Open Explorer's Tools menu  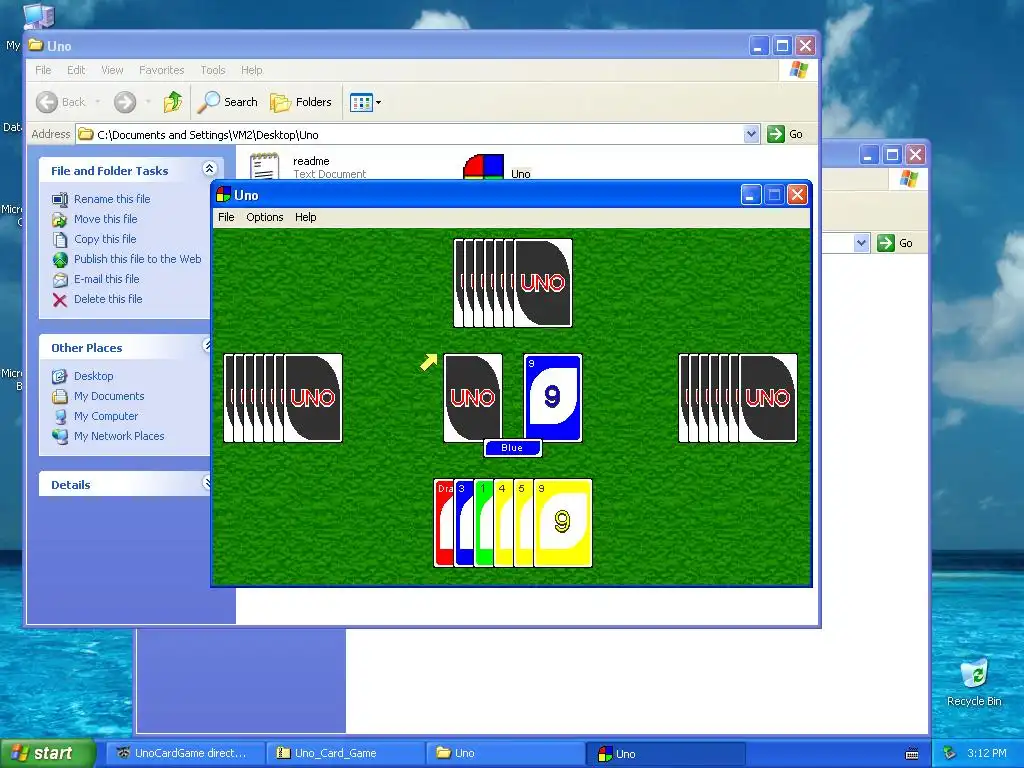pos(213,70)
